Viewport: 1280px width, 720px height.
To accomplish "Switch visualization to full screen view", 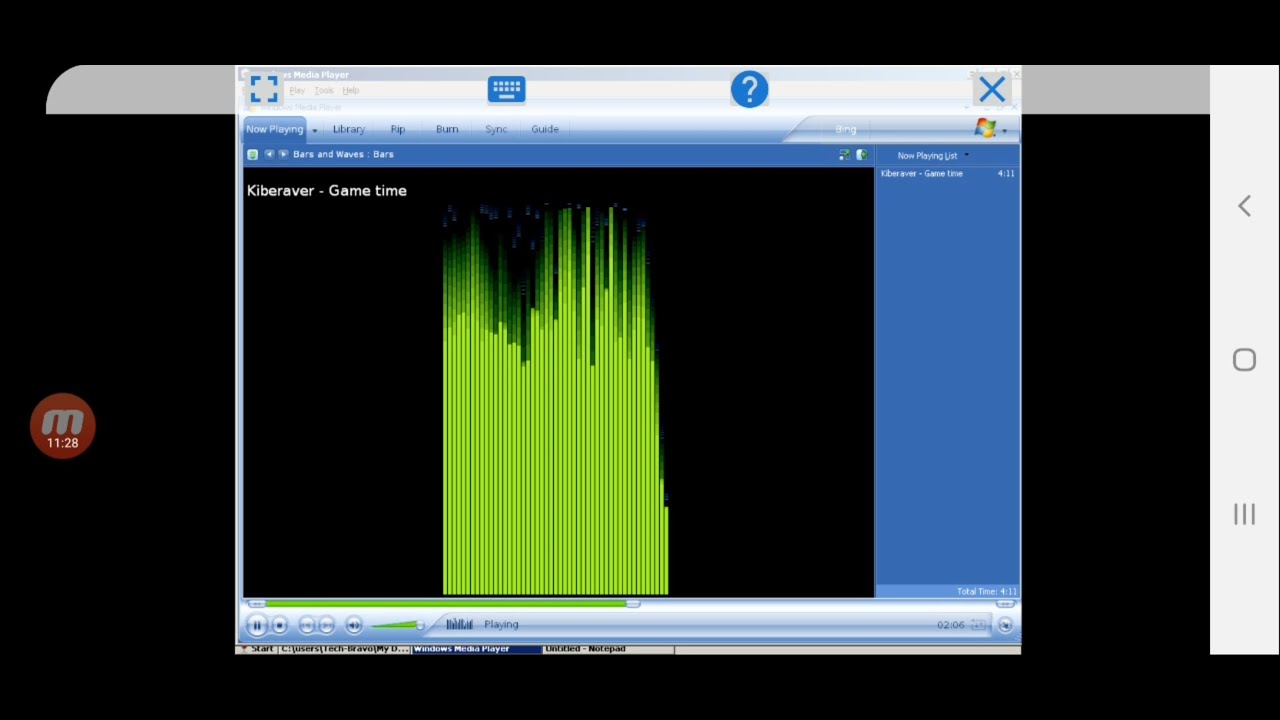I will click(844, 155).
